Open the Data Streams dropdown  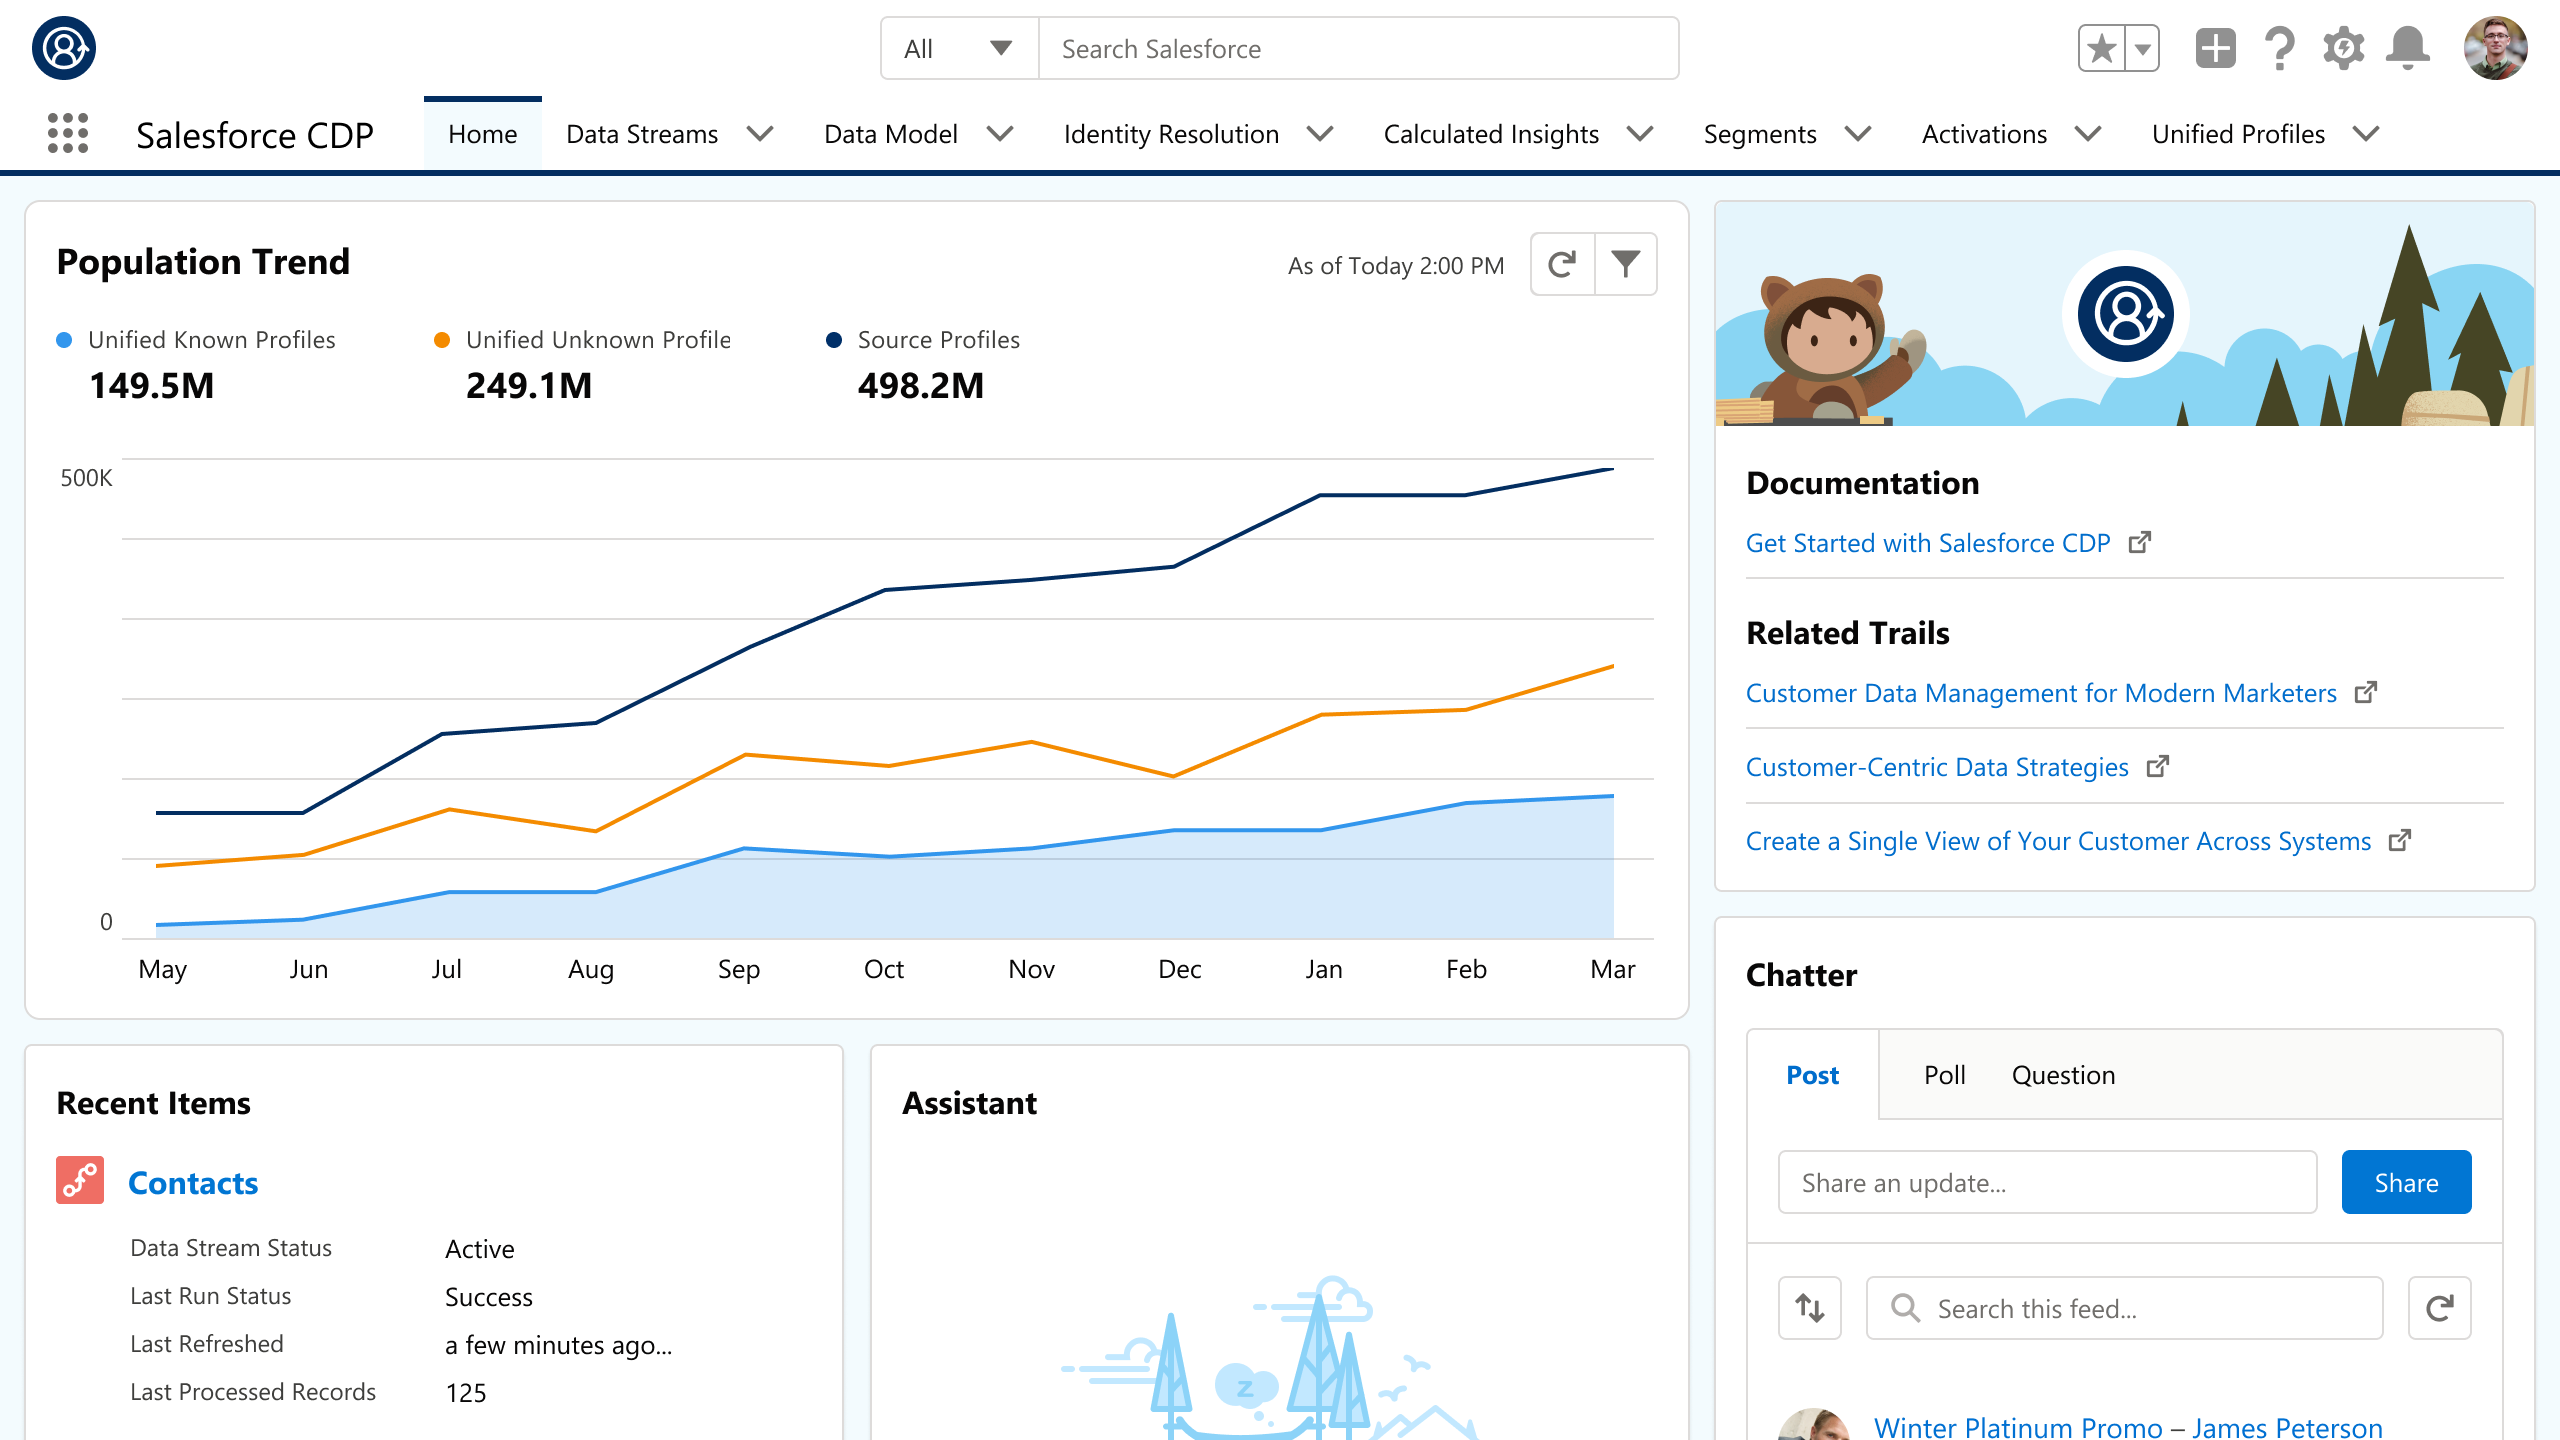(762, 133)
